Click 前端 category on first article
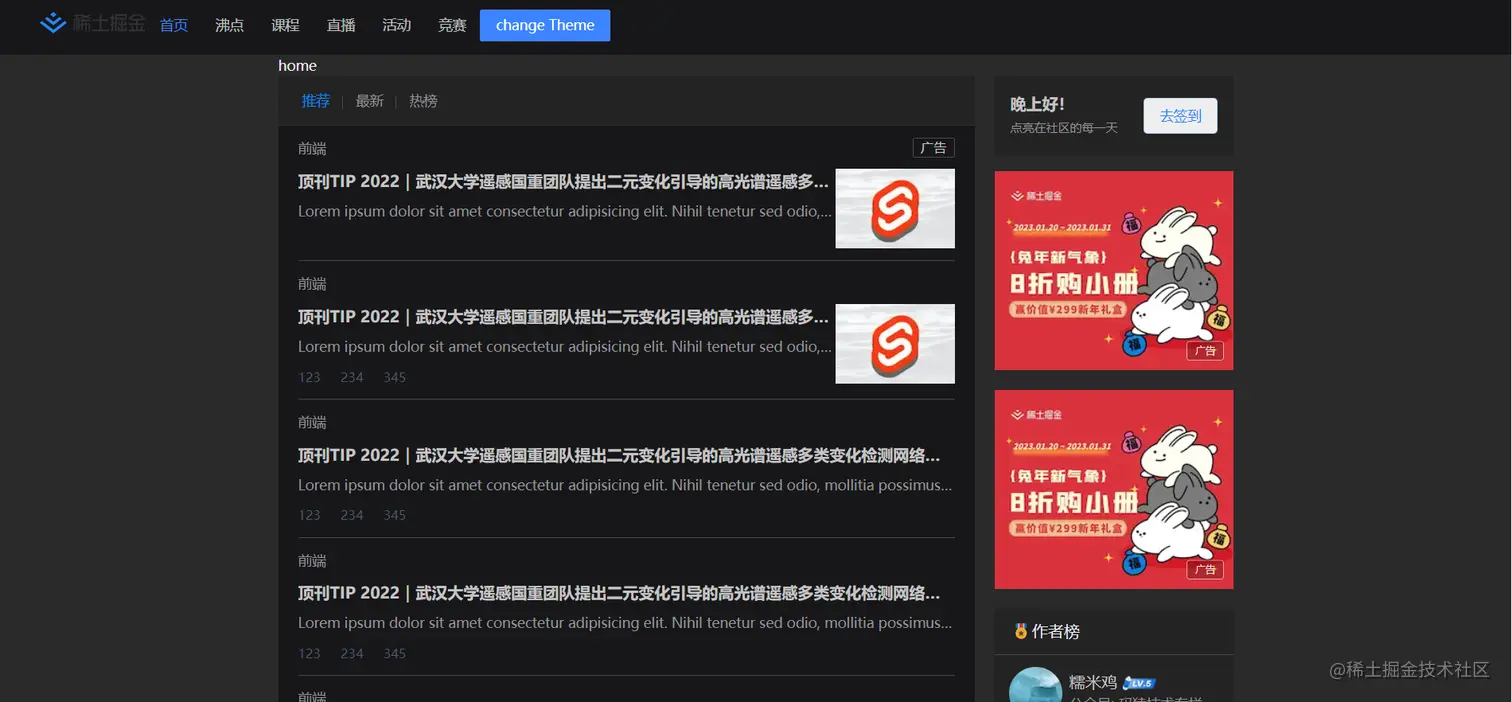Image resolution: width=1512 pixels, height=702 pixels. point(312,149)
